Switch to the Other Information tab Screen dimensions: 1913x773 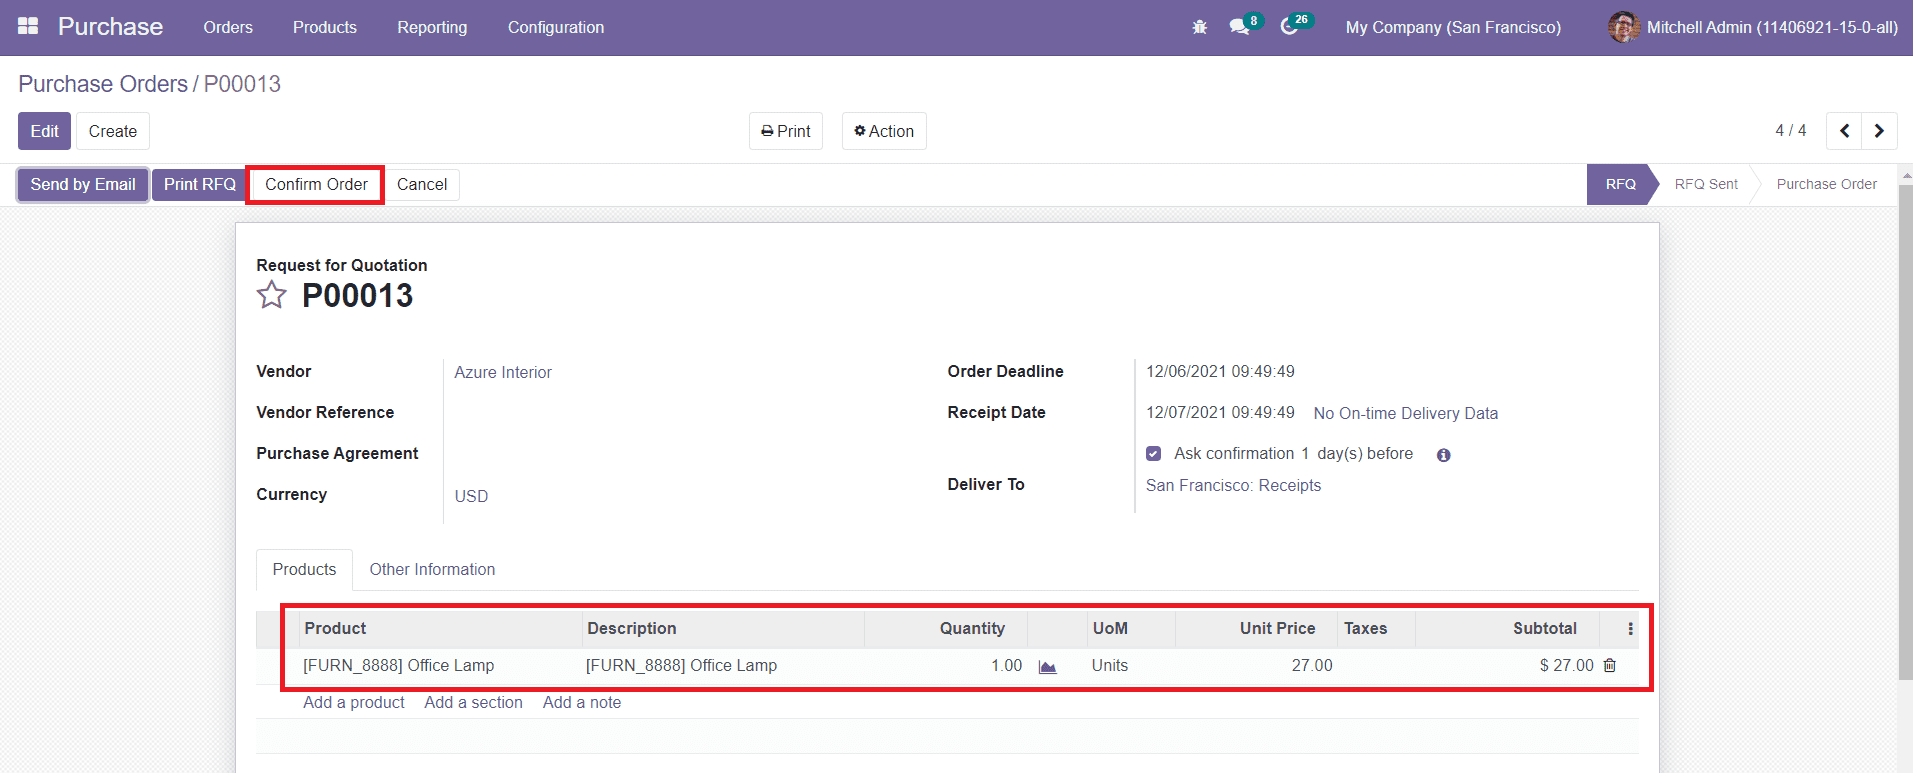point(432,569)
